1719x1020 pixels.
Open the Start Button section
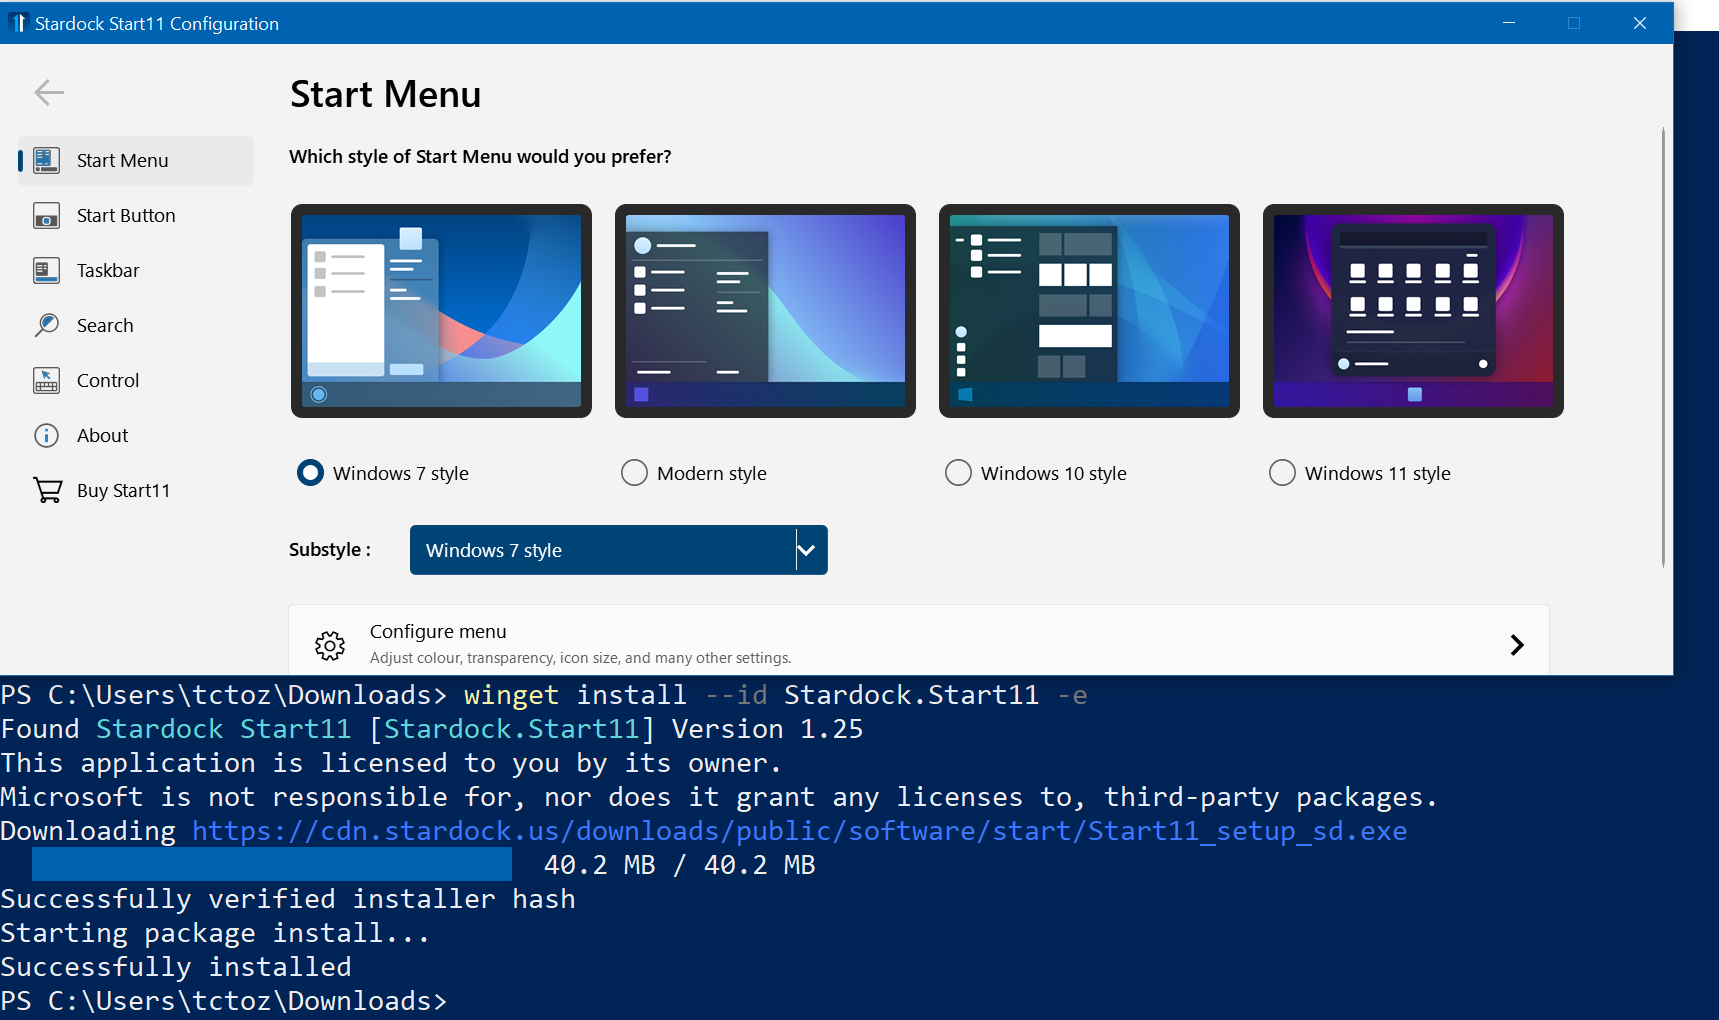click(136, 215)
